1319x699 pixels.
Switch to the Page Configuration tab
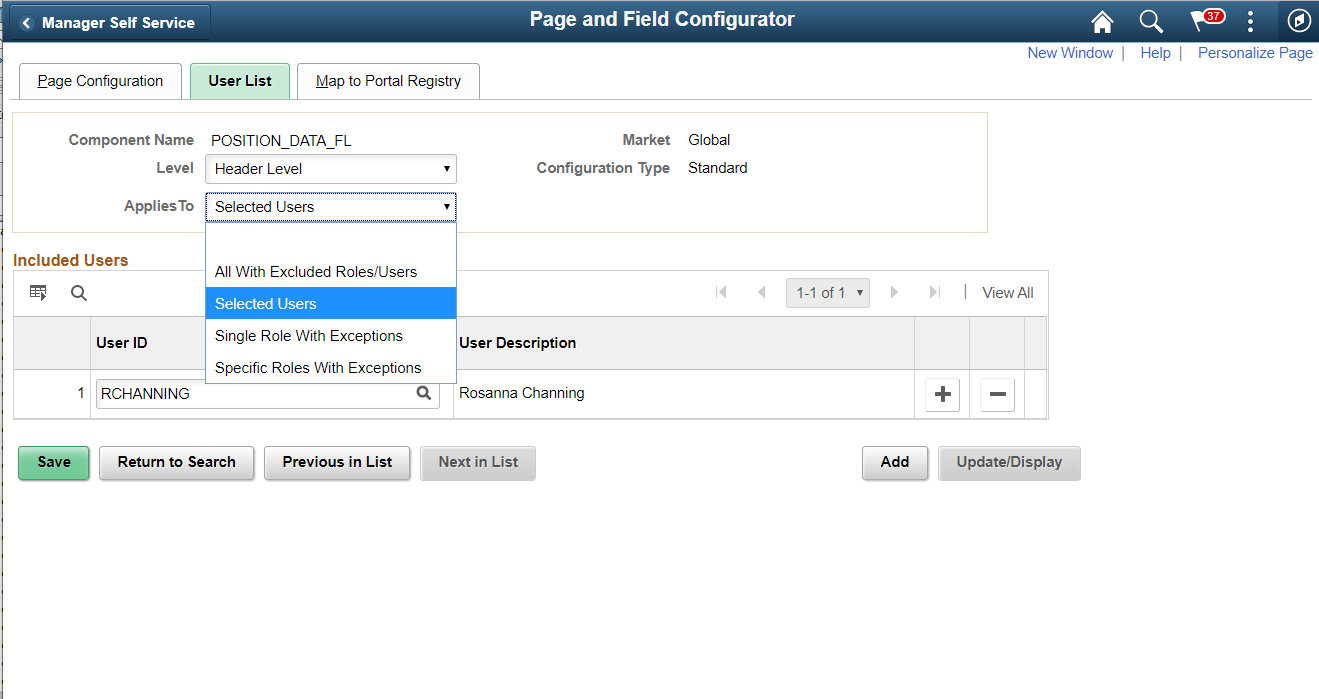pyautogui.click(x=100, y=81)
